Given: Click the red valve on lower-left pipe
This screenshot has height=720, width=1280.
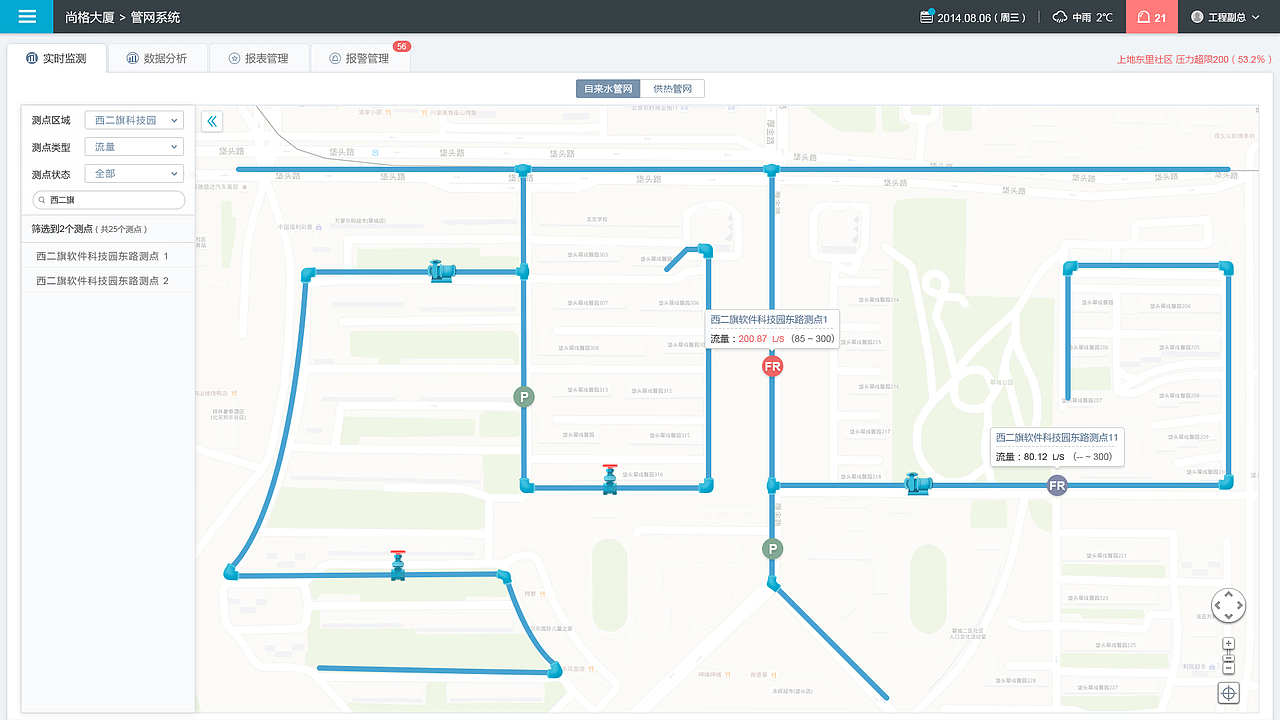Looking at the screenshot, I should coord(398,566).
